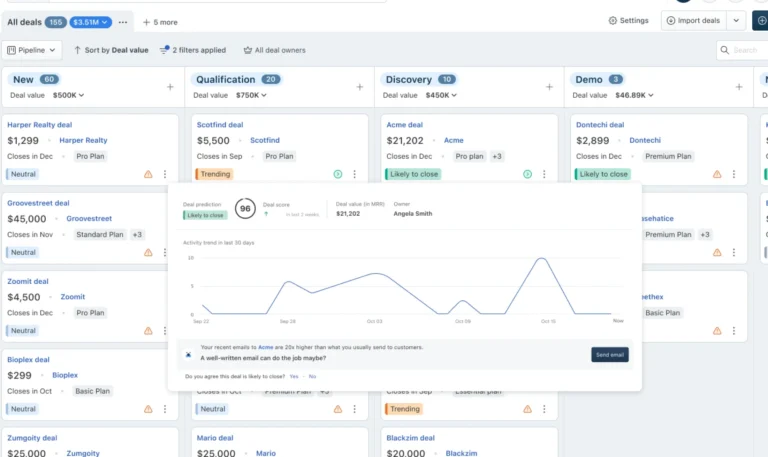Open the Dontechi deal
Viewport: 768px width, 457px height.
(x=600, y=125)
